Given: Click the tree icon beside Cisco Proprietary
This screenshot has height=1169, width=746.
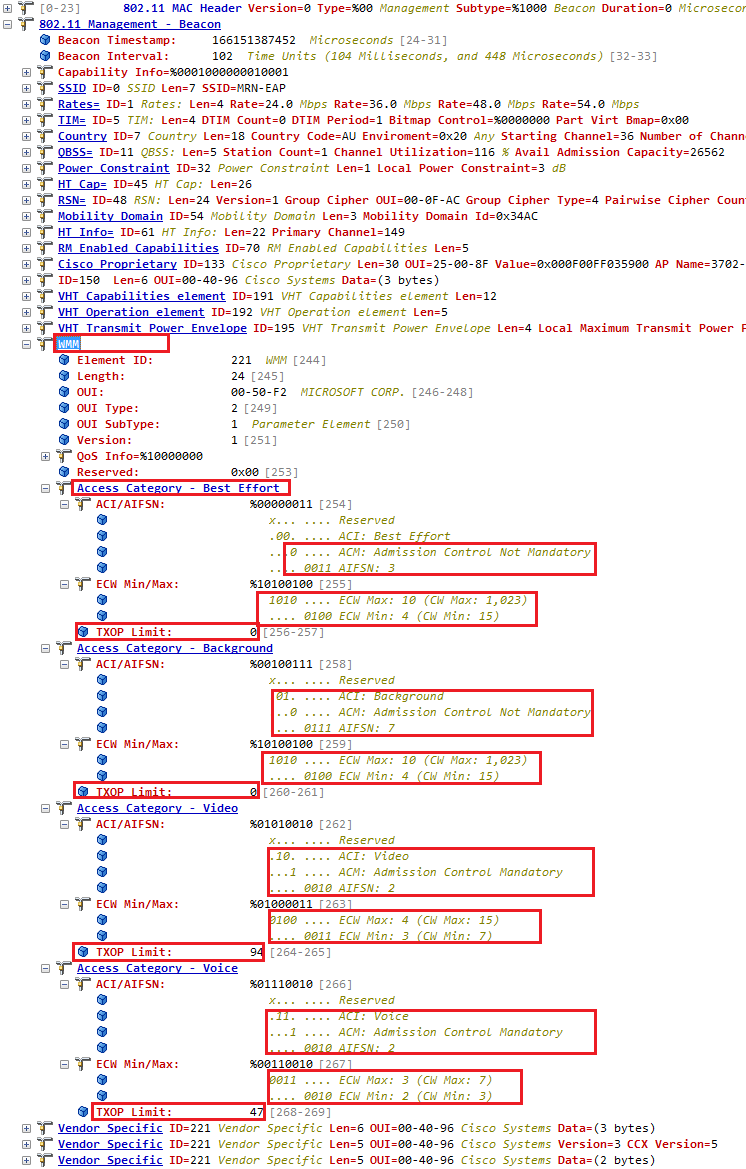Looking at the screenshot, I should (45, 264).
